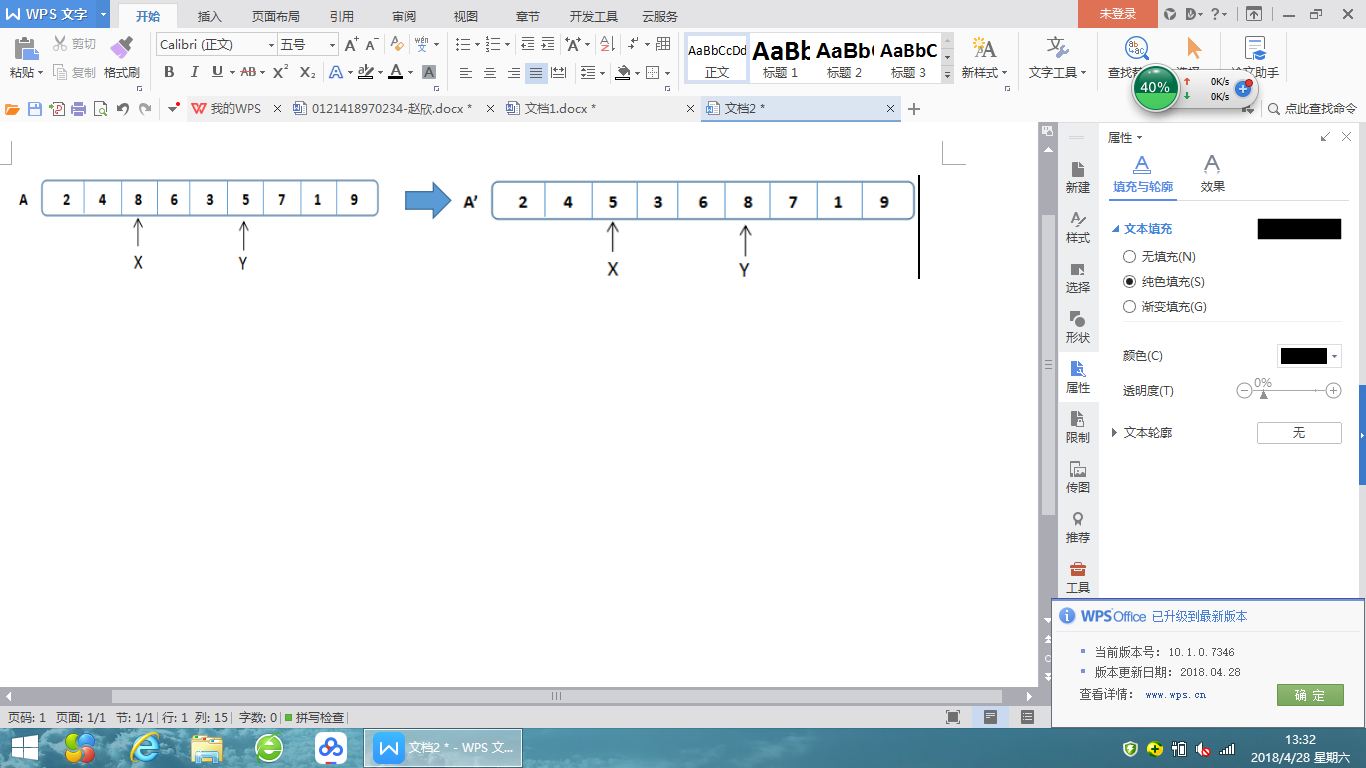Open the 工具 toolbox sidebar icon
This screenshot has height=768, width=1366.
(1077, 577)
